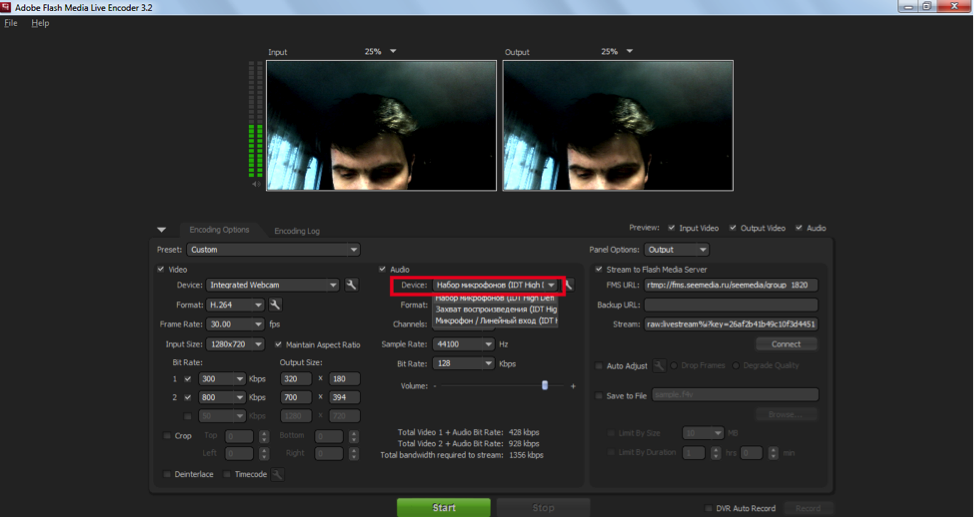Viewport: 974px width, 518px height.
Task: Open Panel Options Output dropdown
Action: tap(676, 250)
